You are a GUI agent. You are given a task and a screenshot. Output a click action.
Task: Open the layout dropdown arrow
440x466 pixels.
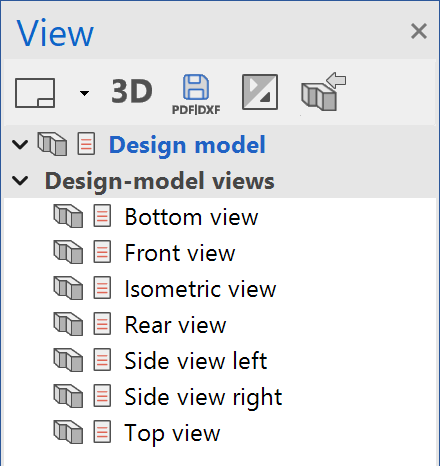click(84, 93)
